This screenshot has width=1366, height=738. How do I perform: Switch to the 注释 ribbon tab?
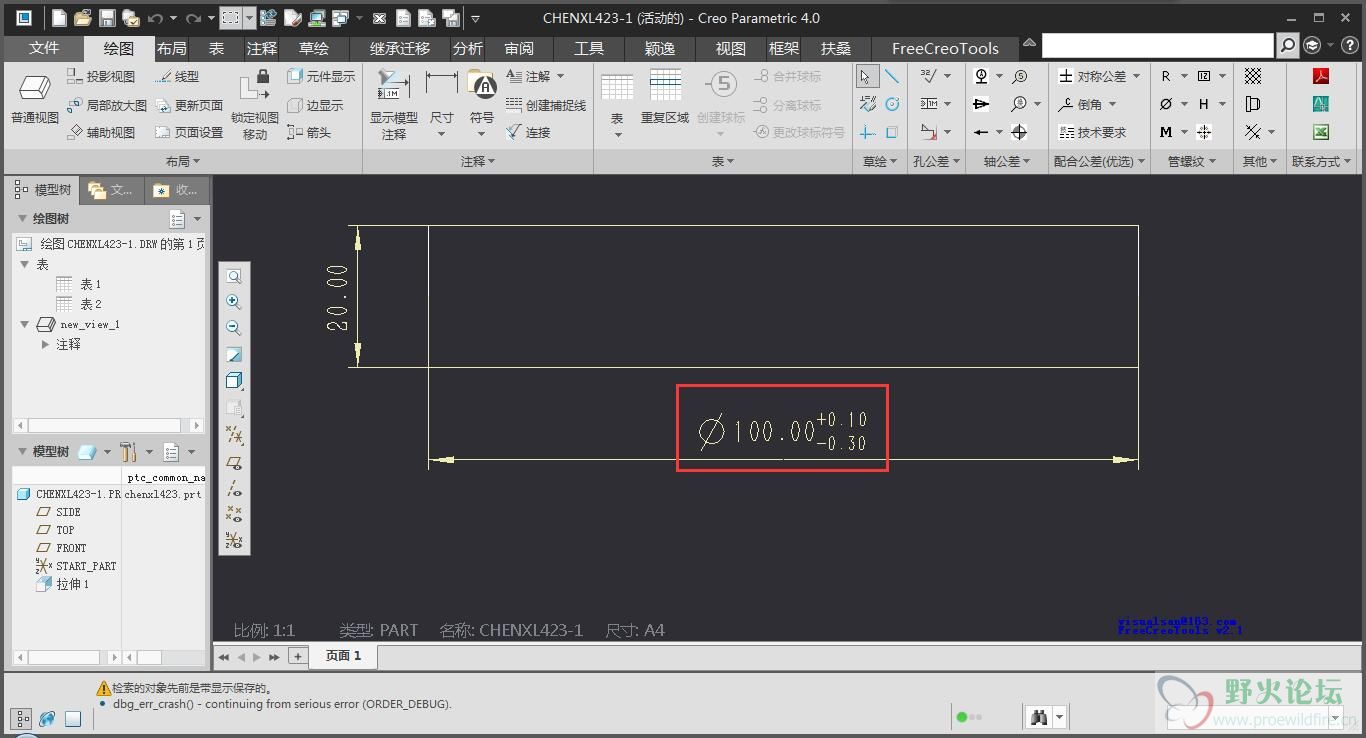click(262, 48)
